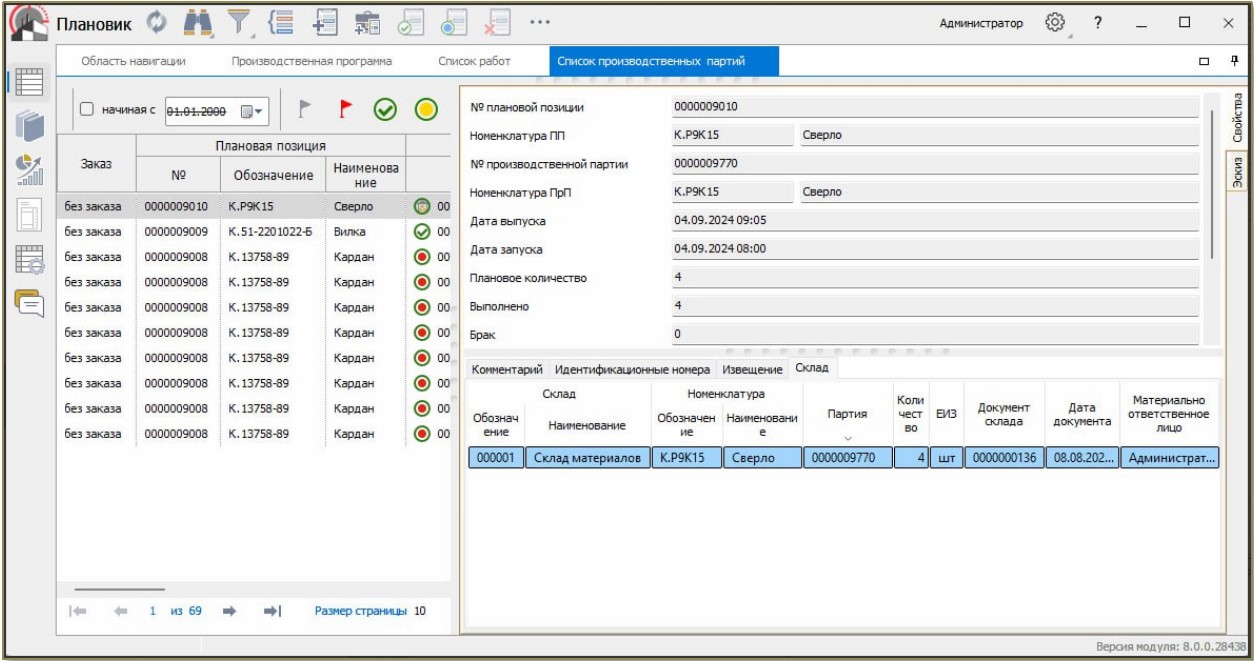Click sort arrow under Партия column header

tap(848, 438)
